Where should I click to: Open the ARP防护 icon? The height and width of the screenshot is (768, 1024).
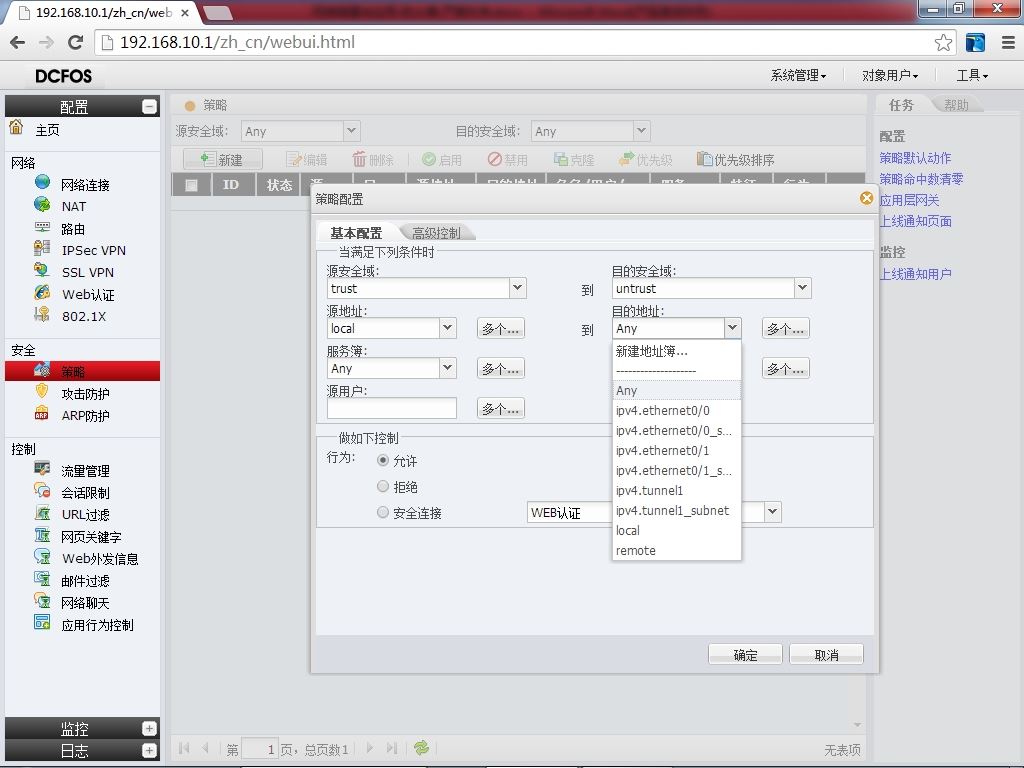(x=42, y=414)
